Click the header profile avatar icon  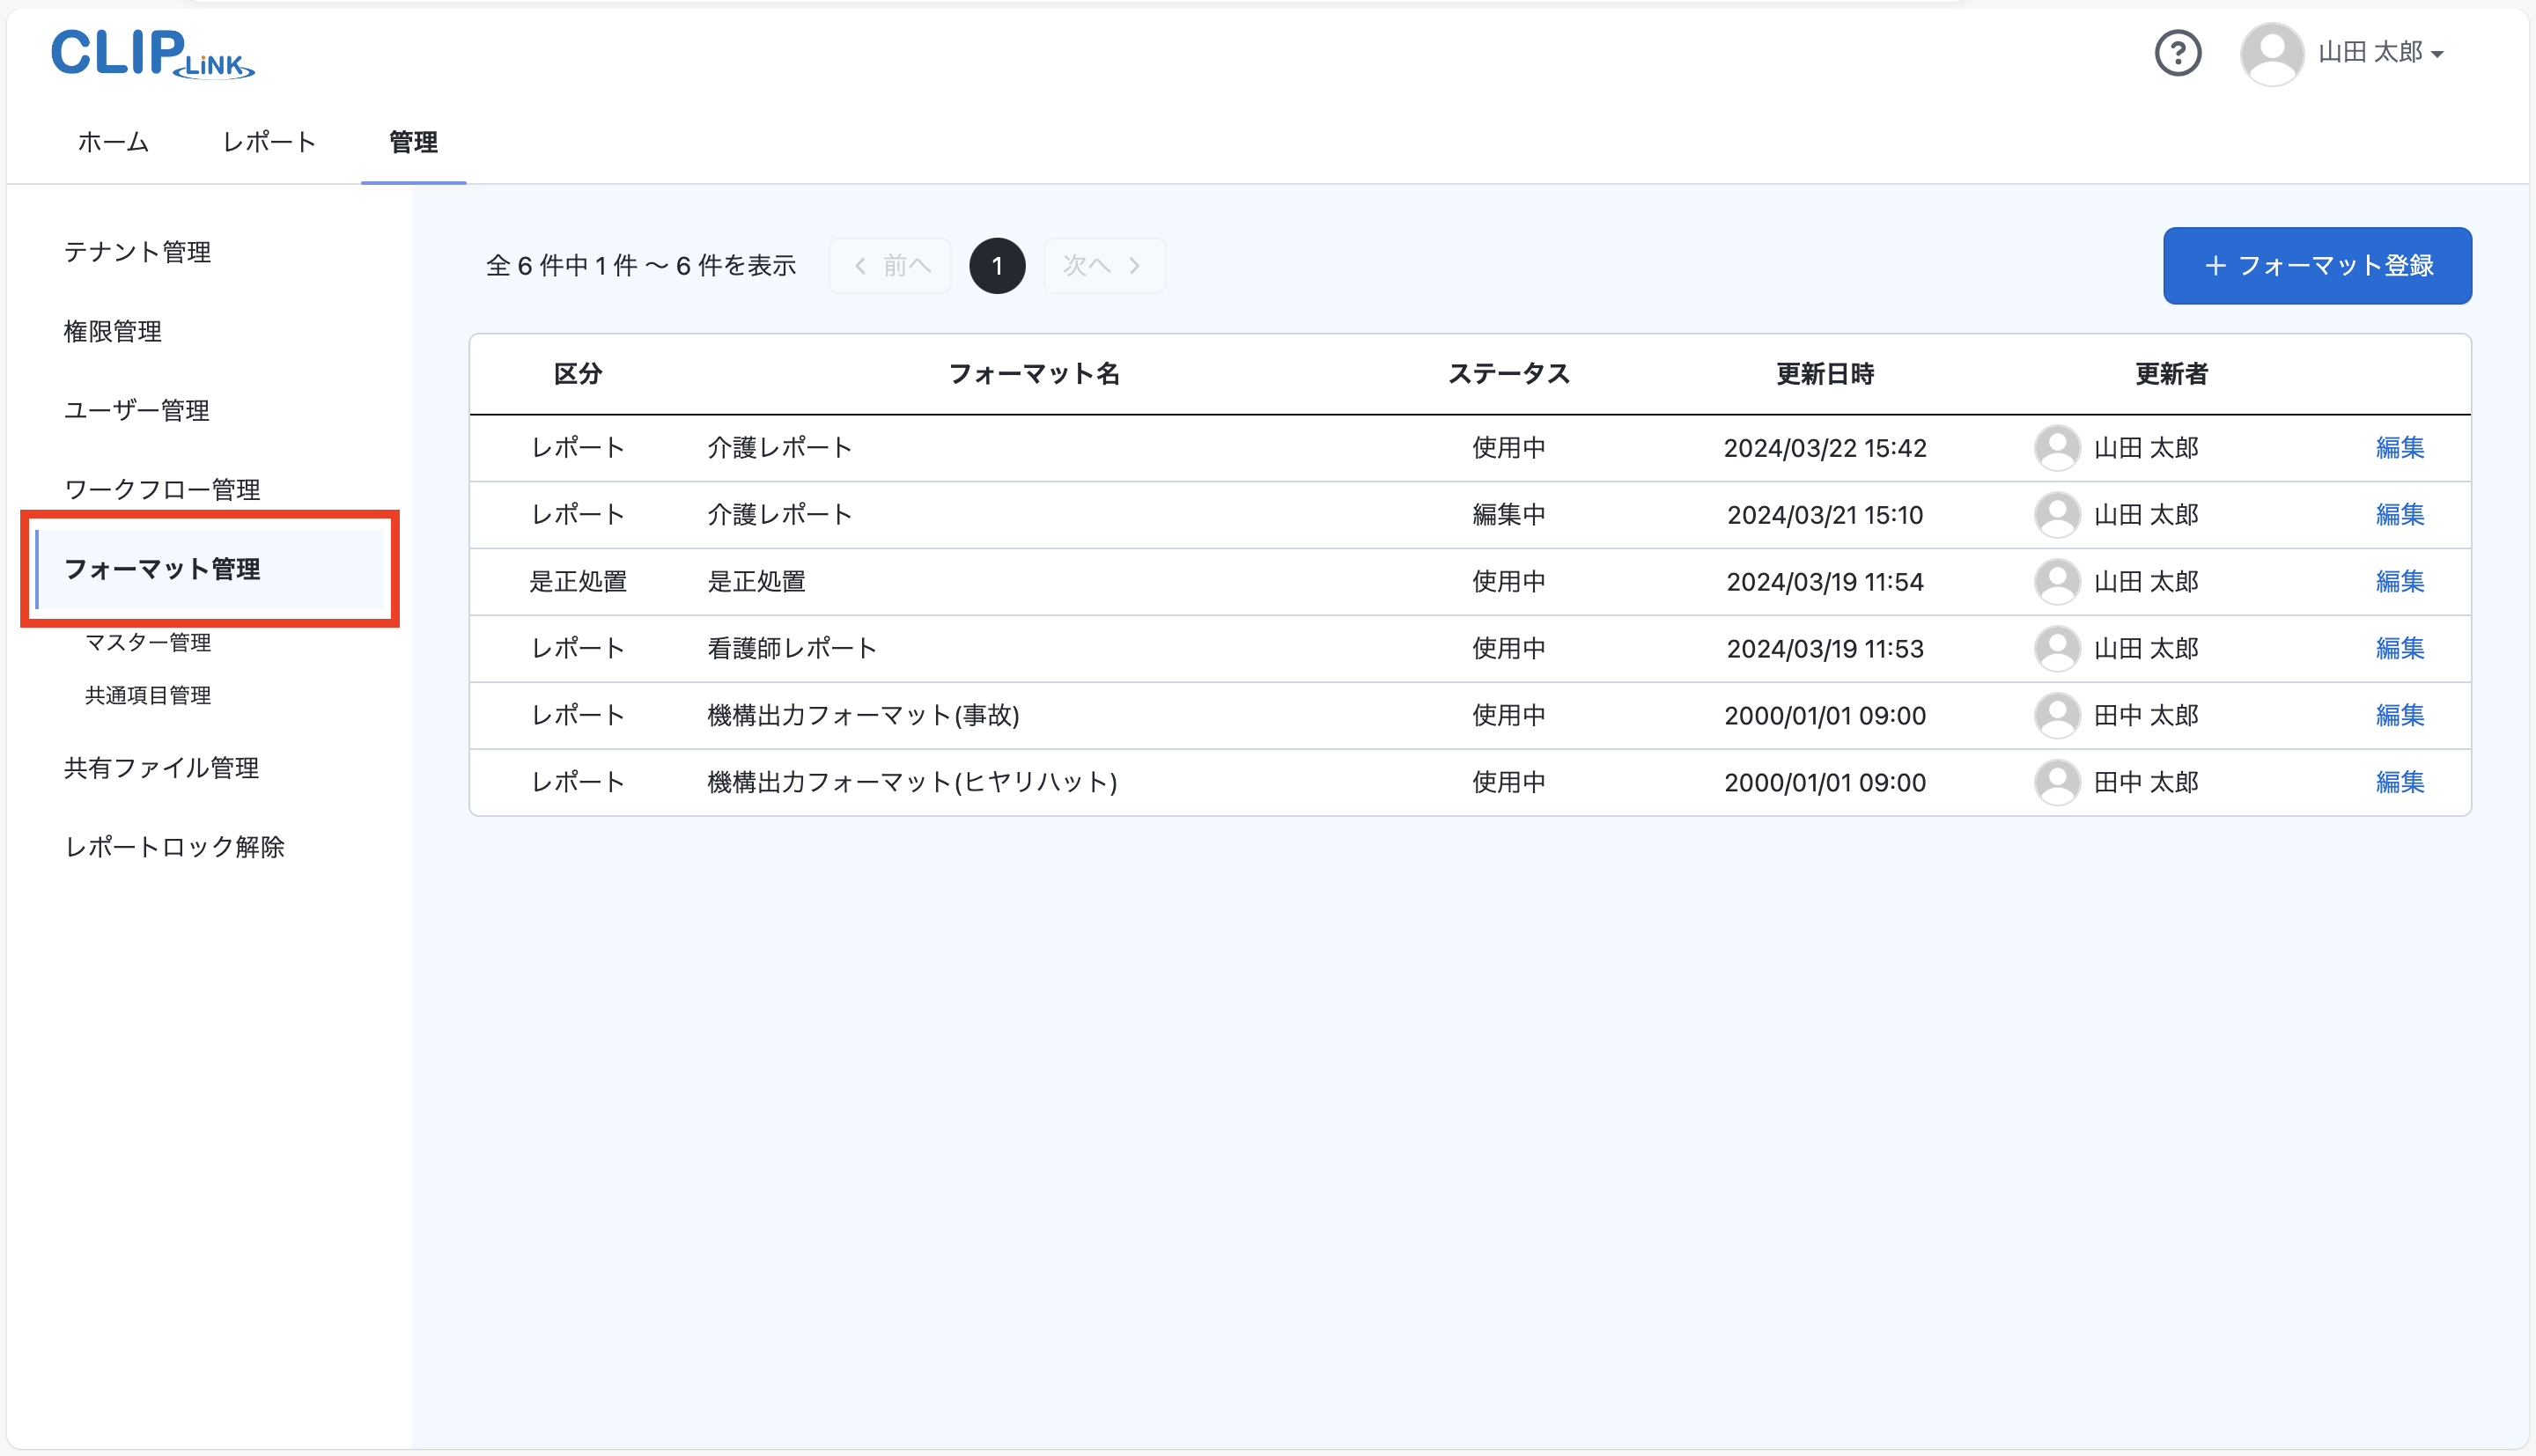point(2271,53)
